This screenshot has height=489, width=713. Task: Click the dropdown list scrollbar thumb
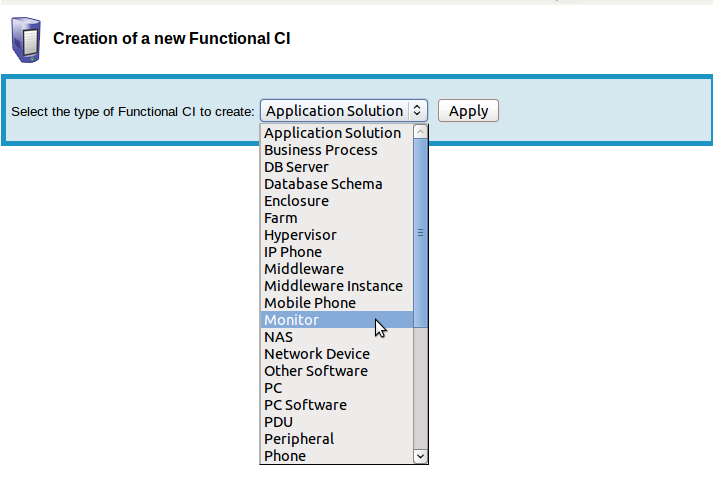click(420, 232)
